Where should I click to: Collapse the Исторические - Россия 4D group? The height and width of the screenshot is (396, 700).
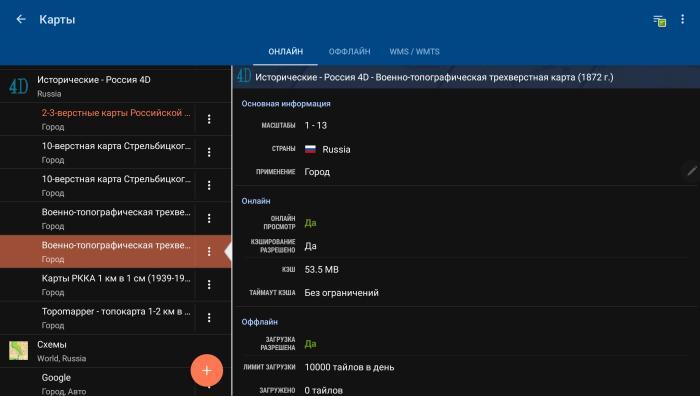pyautogui.click(x=116, y=86)
